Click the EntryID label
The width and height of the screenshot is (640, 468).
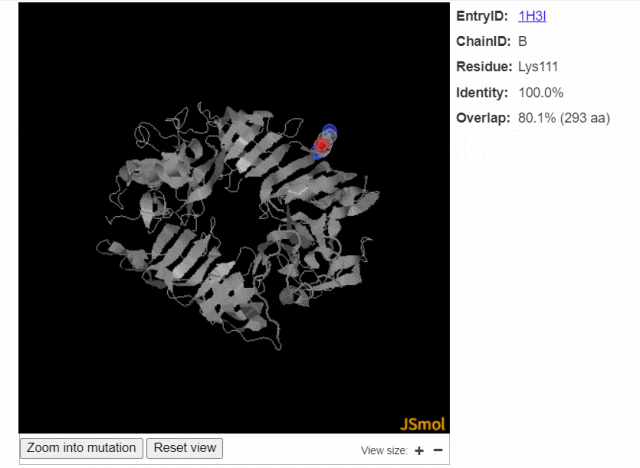tap(482, 16)
